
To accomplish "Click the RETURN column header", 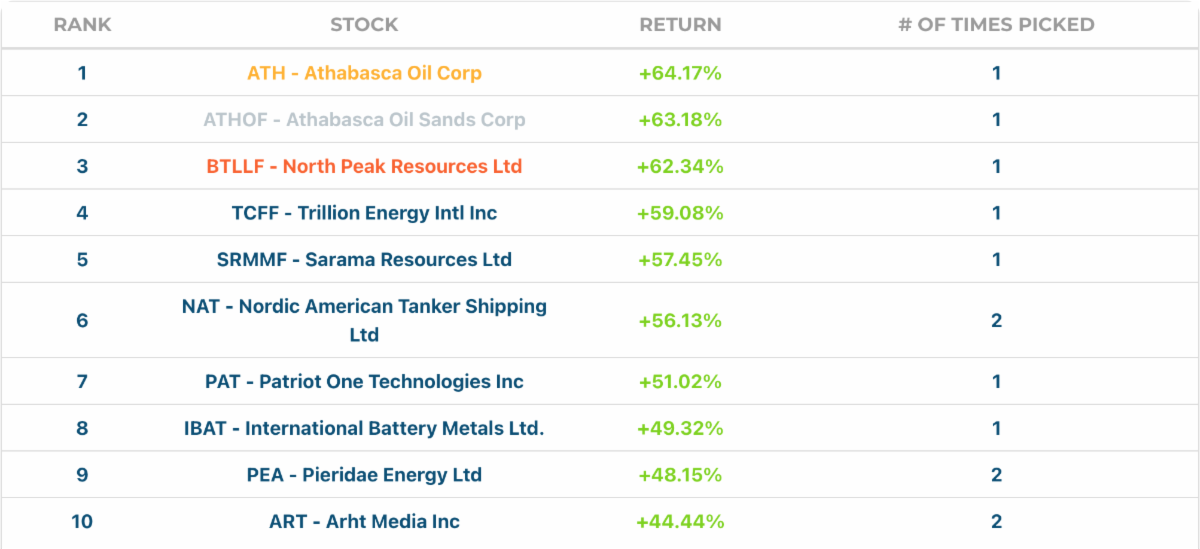I will [680, 25].
